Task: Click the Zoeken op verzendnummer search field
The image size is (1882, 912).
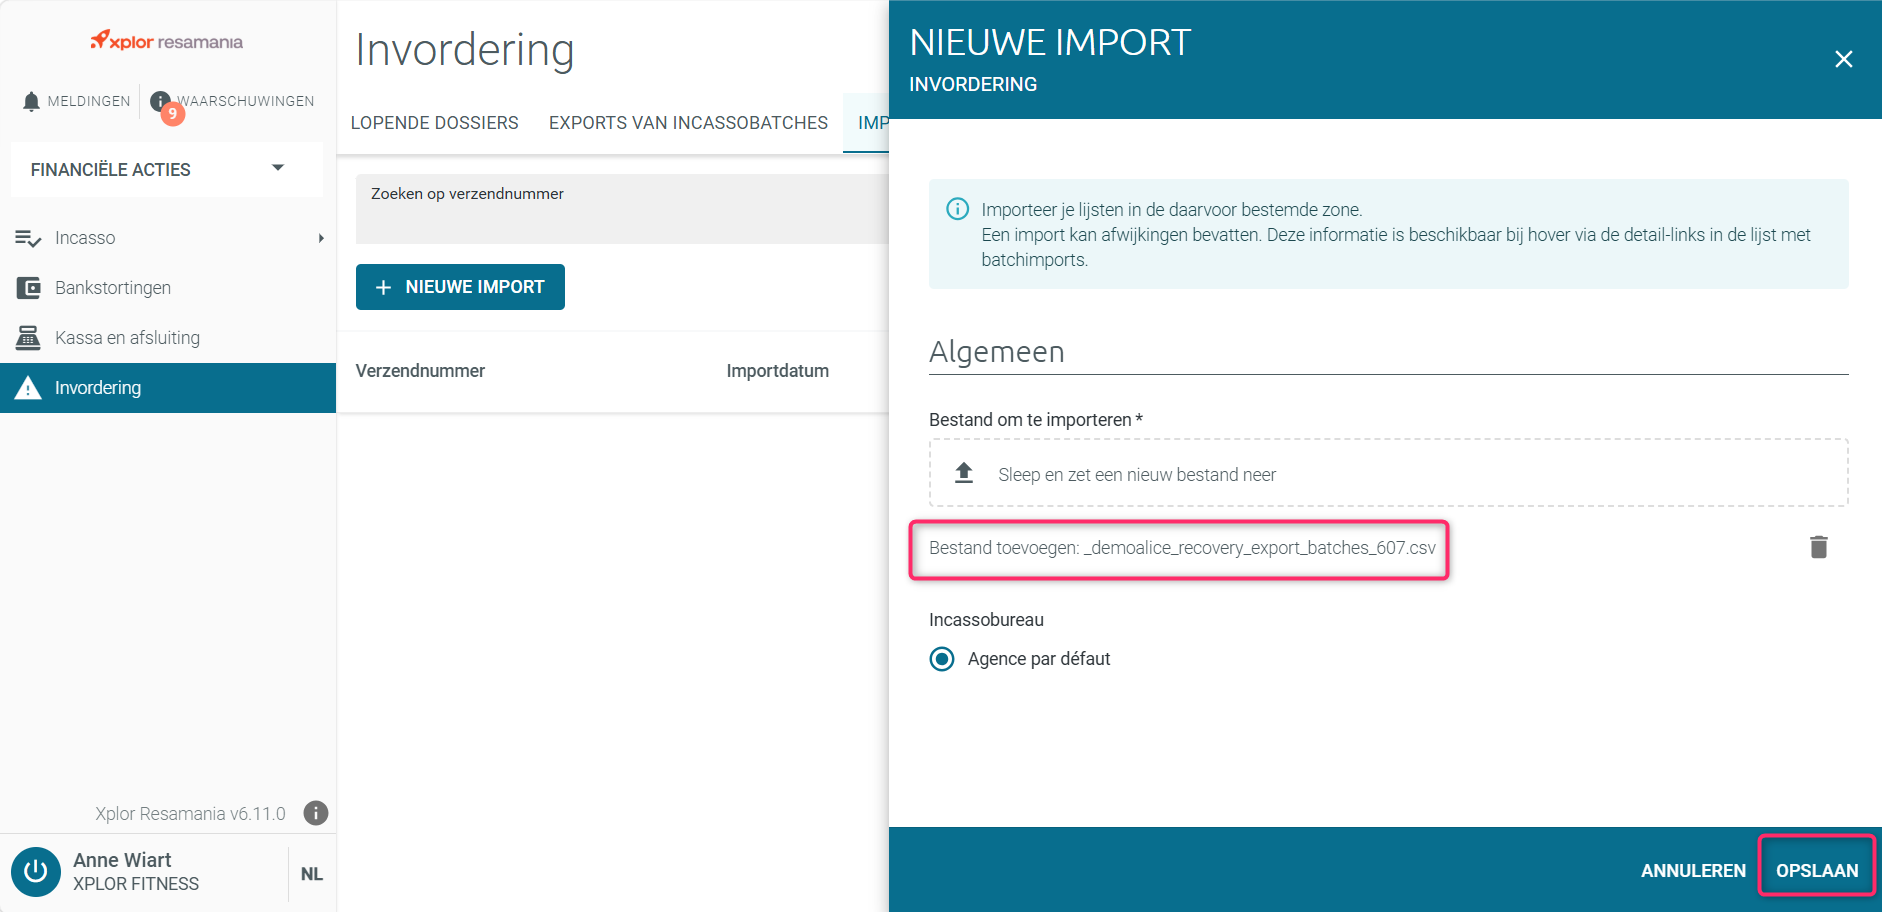Action: click(x=622, y=209)
